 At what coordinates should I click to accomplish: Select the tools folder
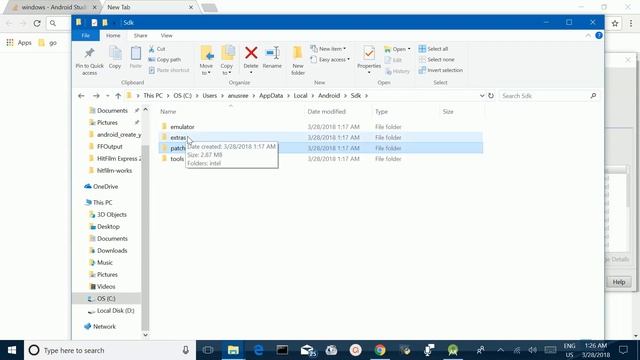[177, 159]
